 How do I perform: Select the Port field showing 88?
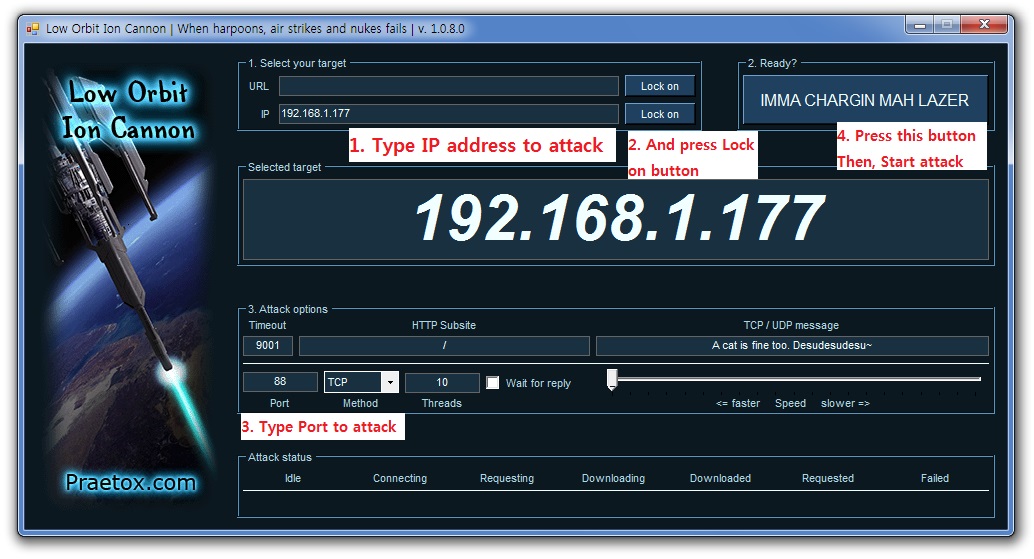click(280, 382)
